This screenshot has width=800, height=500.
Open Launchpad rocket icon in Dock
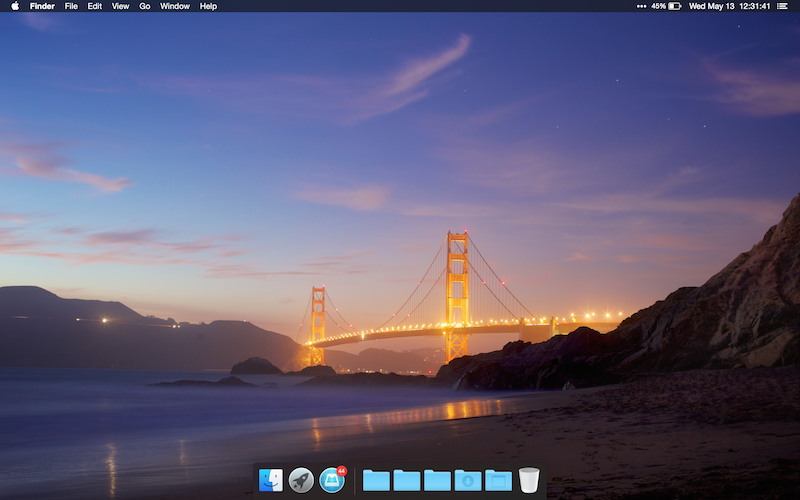pyautogui.click(x=301, y=480)
